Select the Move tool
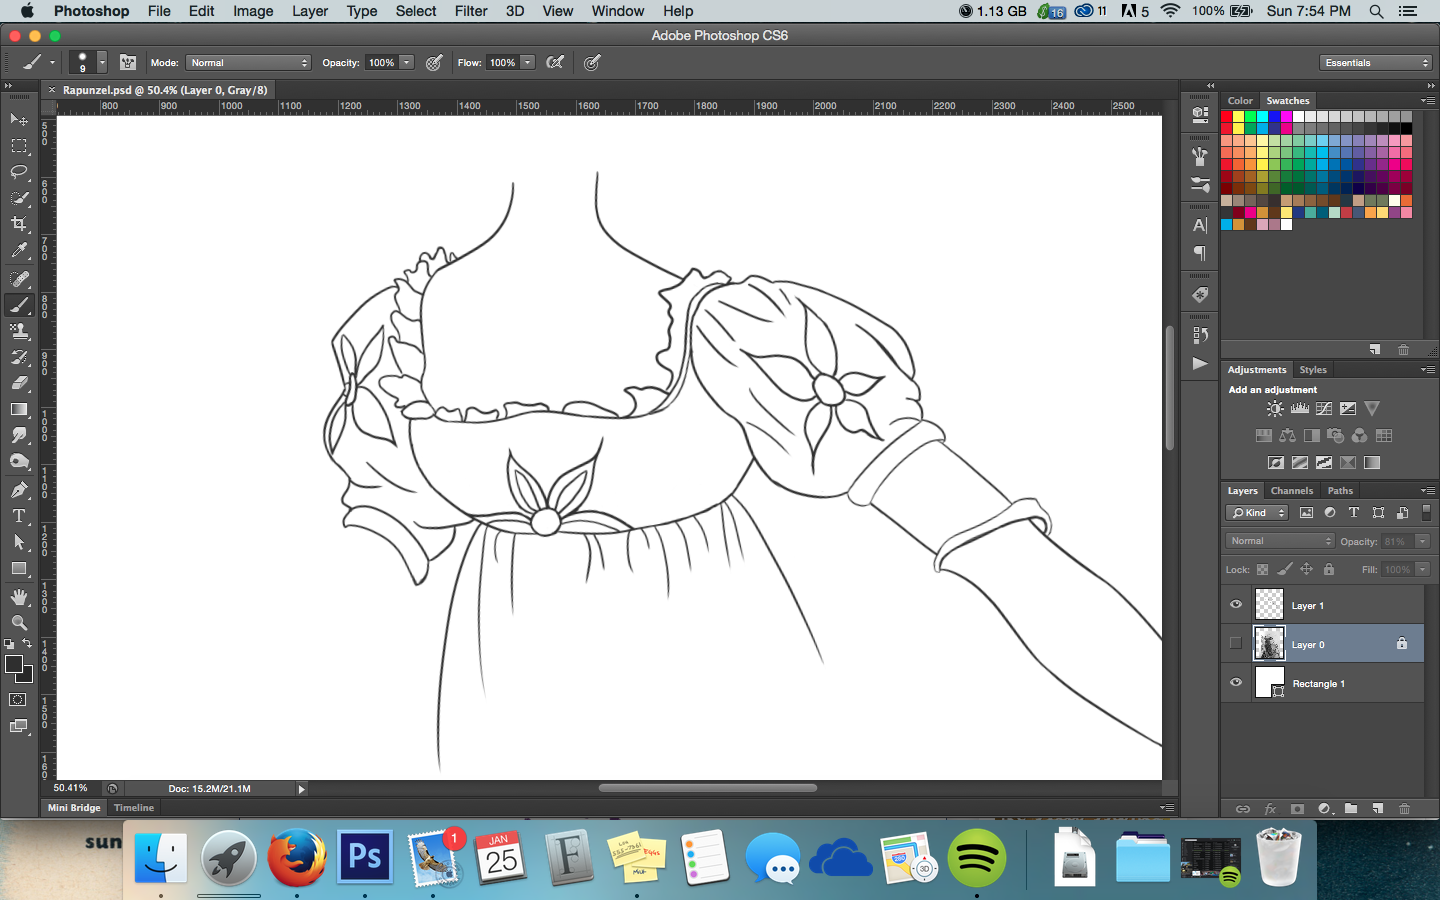The image size is (1440, 900). click(19, 119)
